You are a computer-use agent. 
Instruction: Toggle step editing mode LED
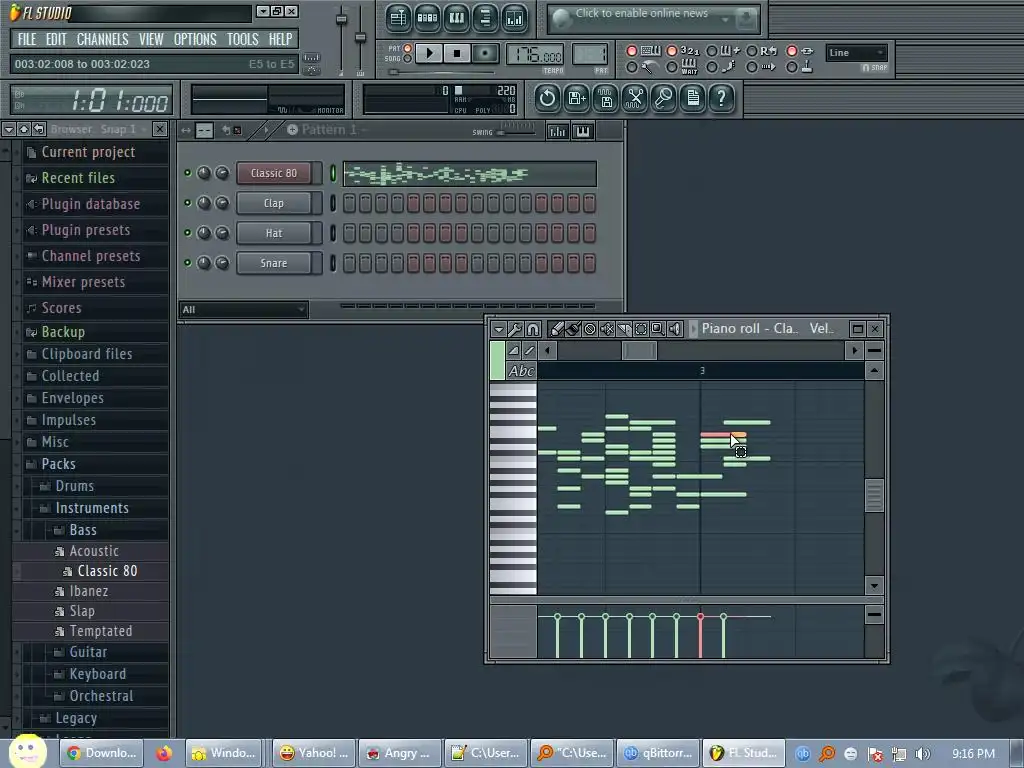712,67
